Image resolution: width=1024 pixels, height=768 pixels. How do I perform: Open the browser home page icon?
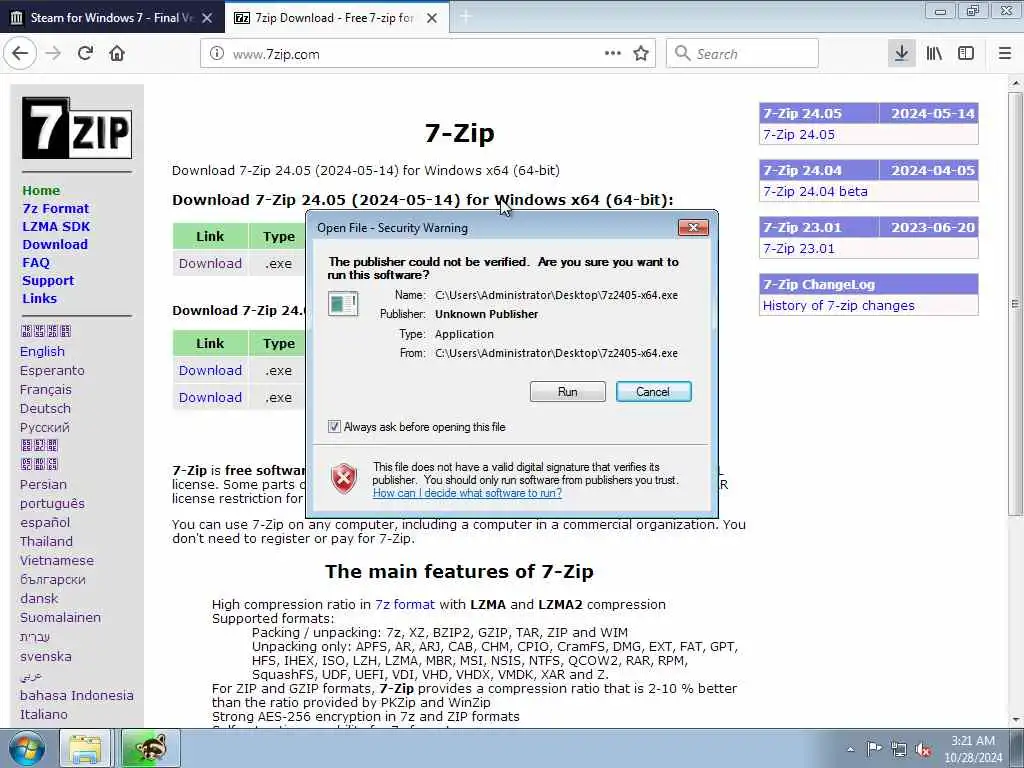tap(117, 54)
